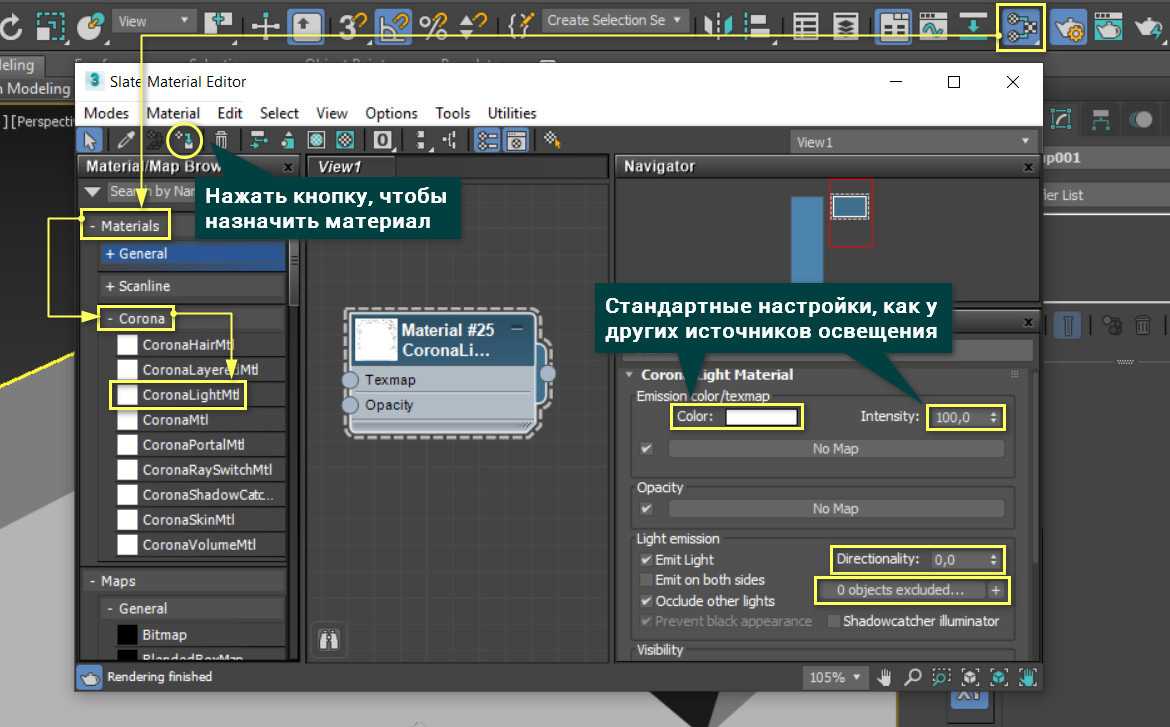Open the Modes menu
1170x727 pixels.
[x=106, y=113]
